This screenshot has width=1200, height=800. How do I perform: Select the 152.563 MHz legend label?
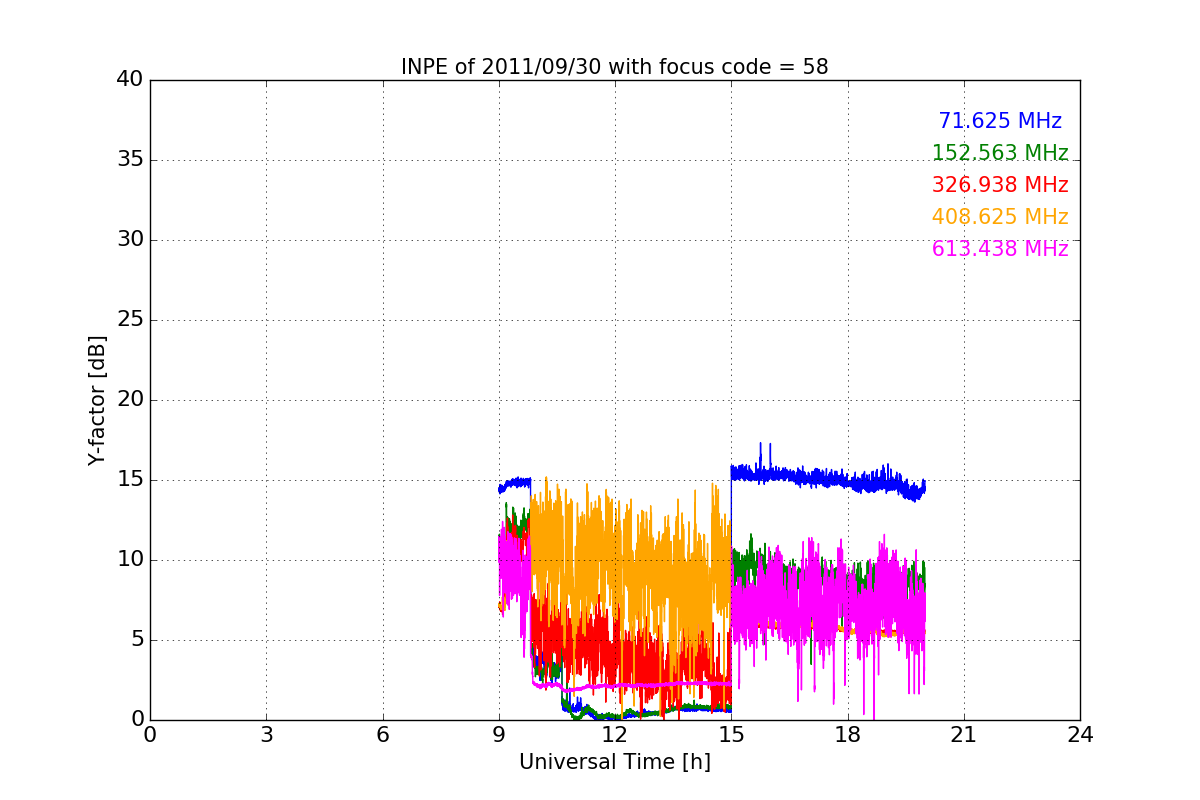pos(1000,153)
